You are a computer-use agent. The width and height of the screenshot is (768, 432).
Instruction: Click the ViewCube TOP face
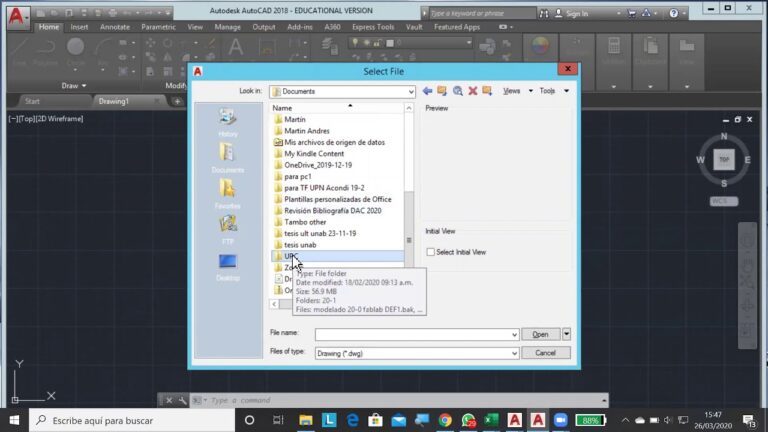(724, 160)
